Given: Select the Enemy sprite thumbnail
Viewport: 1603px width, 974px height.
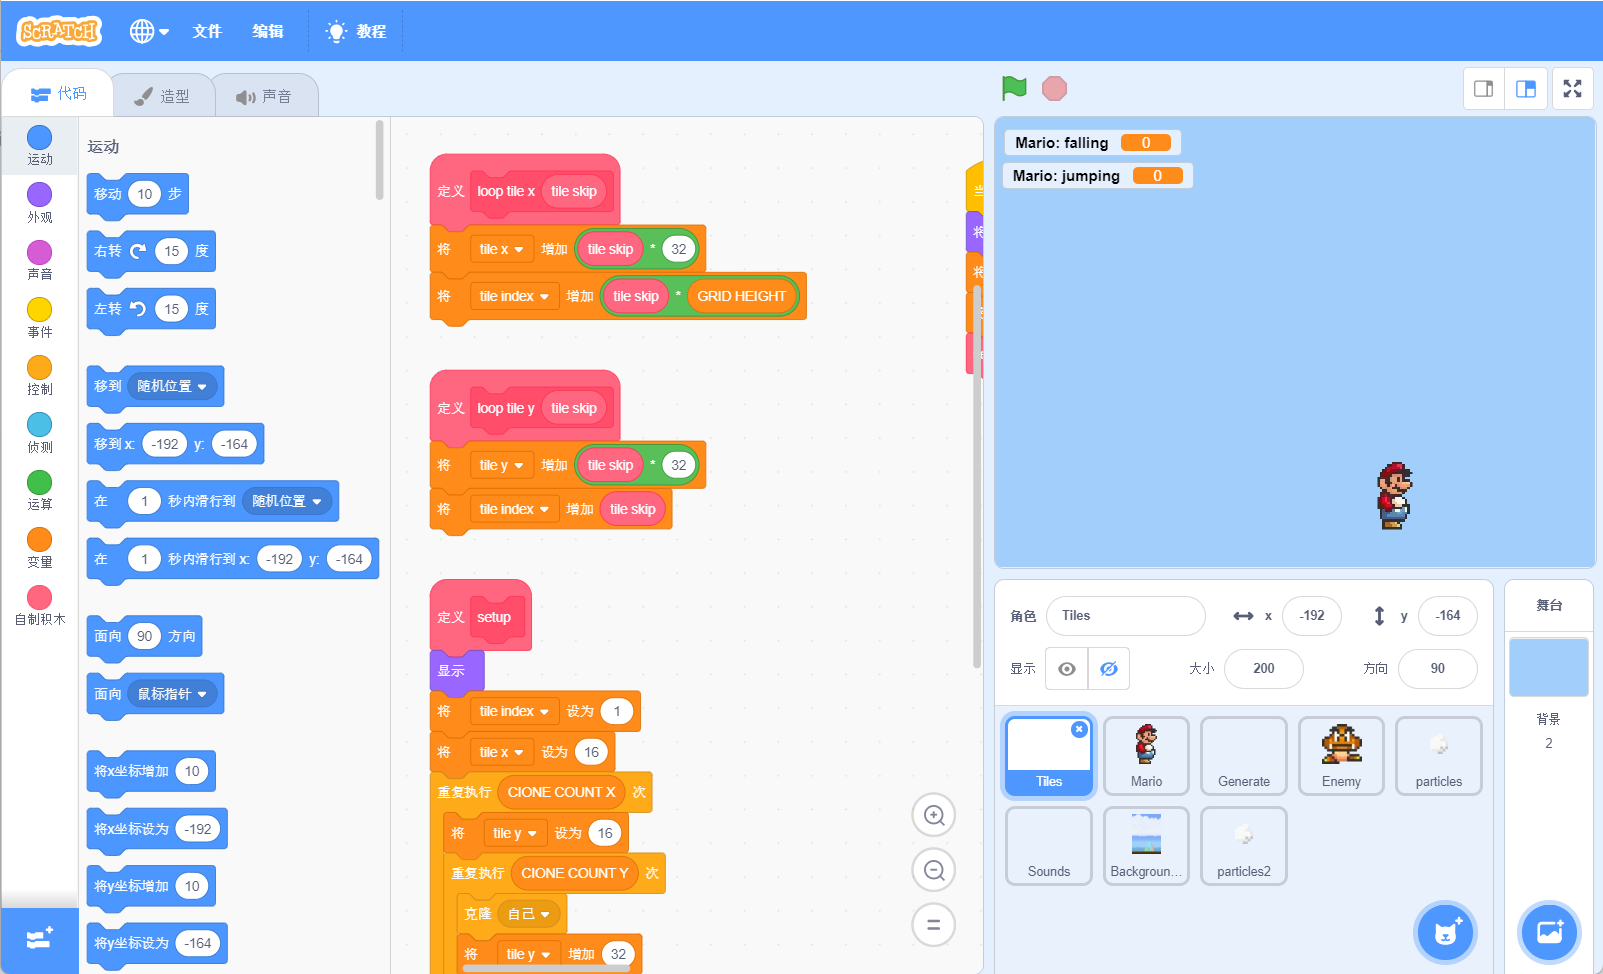Looking at the screenshot, I should [1341, 755].
